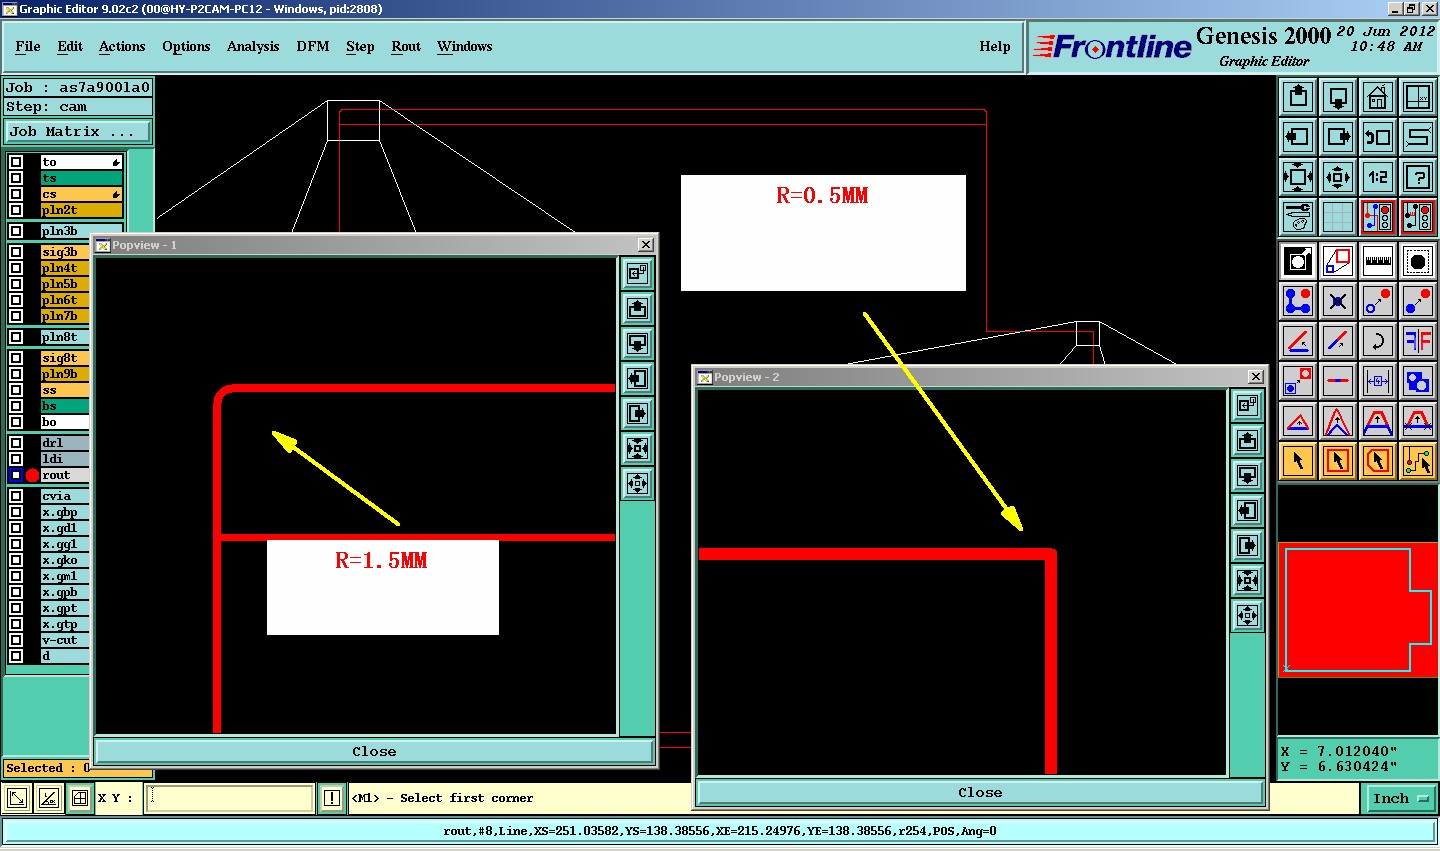Select the net selection arrow tool
The width and height of the screenshot is (1440, 851).
coord(1418,461)
